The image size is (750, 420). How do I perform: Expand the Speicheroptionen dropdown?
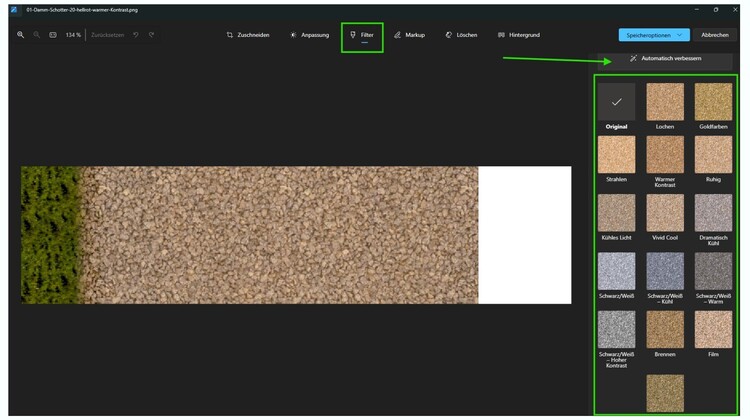click(654, 35)
